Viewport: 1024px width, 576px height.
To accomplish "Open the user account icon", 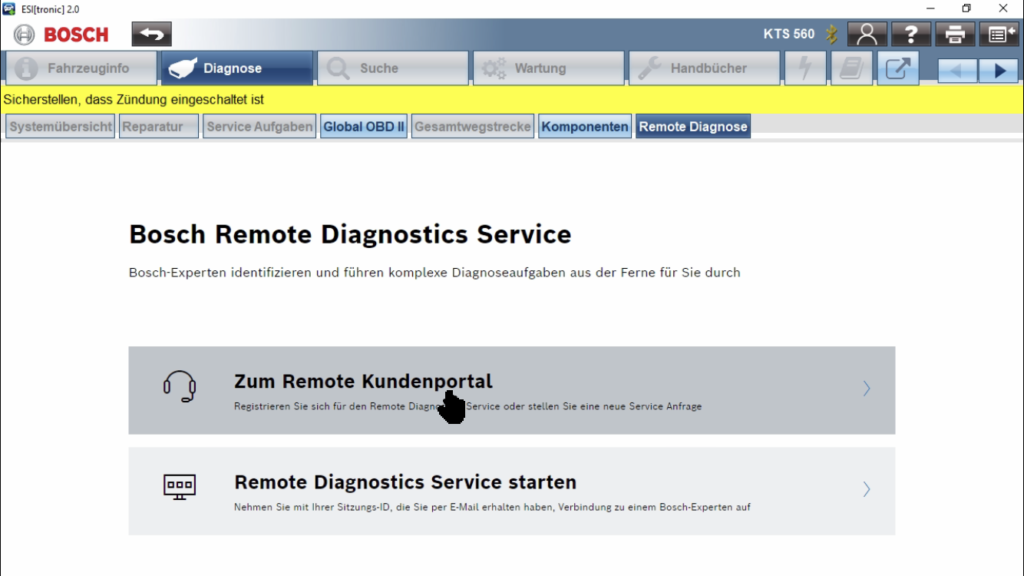I will [x=867, y=34].
